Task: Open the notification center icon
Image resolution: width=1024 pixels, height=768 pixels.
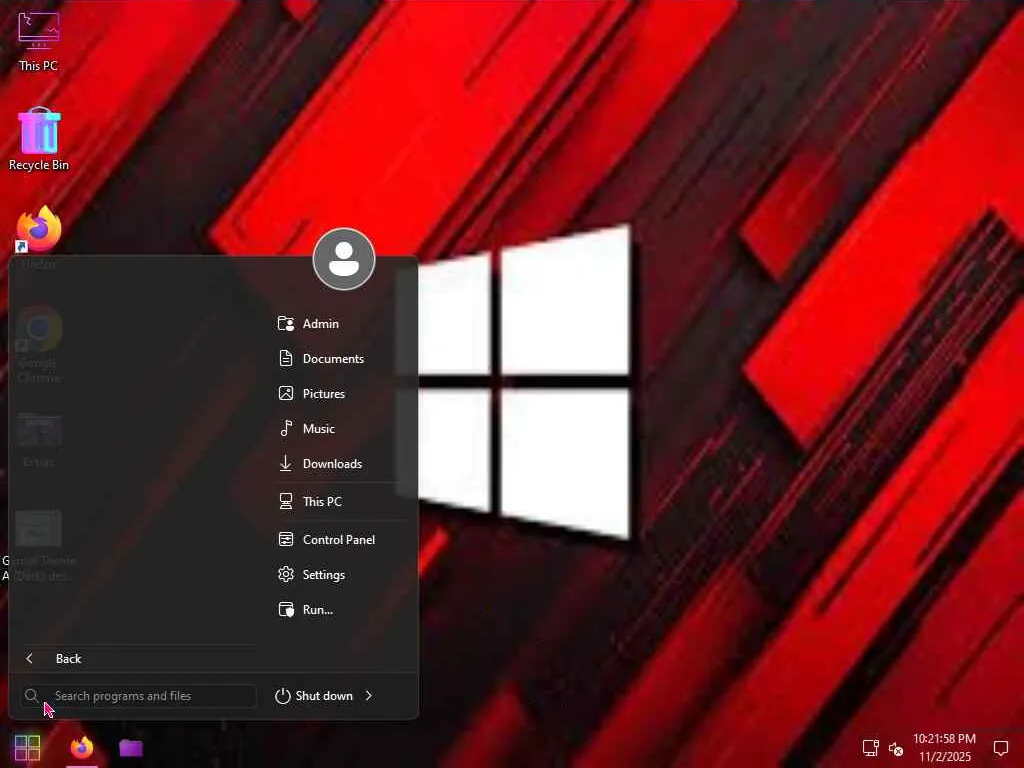Action: click(x=1000, y=748)
